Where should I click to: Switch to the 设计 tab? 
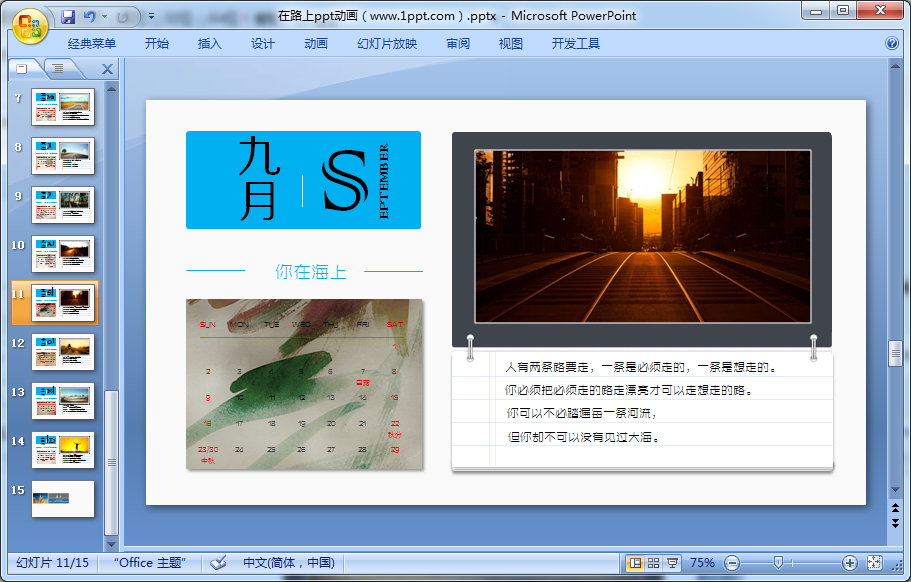[263, 44]
